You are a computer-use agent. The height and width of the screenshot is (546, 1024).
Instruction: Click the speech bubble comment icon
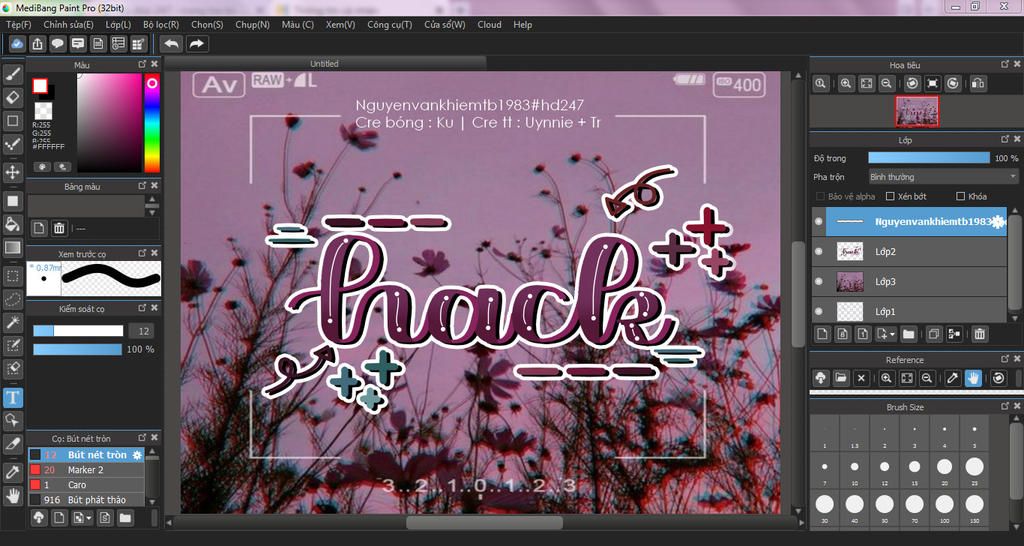[x=58, y=44]
